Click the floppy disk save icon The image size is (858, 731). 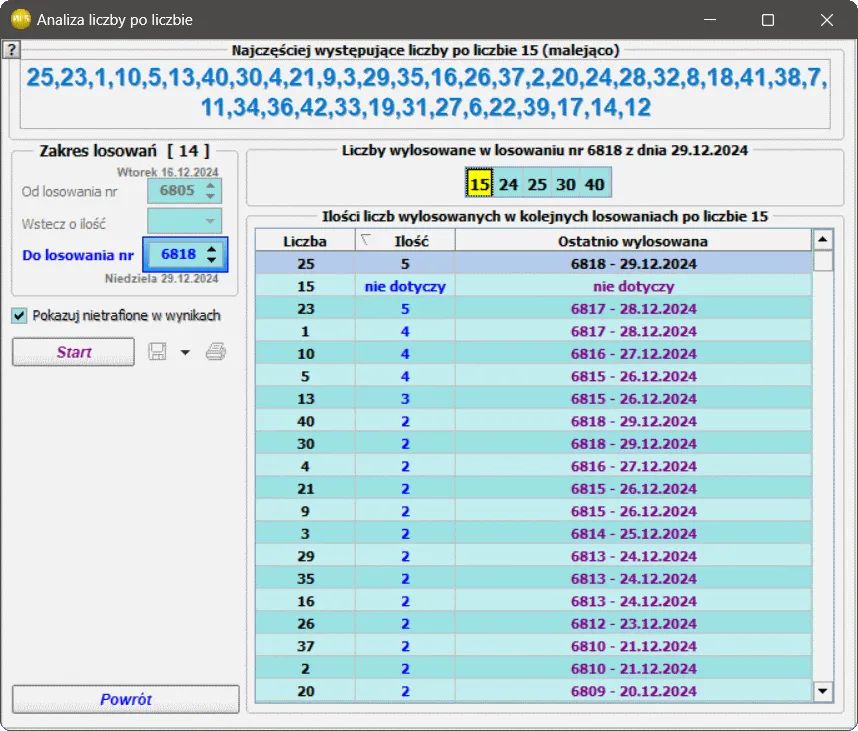click(x=158, y=352)
